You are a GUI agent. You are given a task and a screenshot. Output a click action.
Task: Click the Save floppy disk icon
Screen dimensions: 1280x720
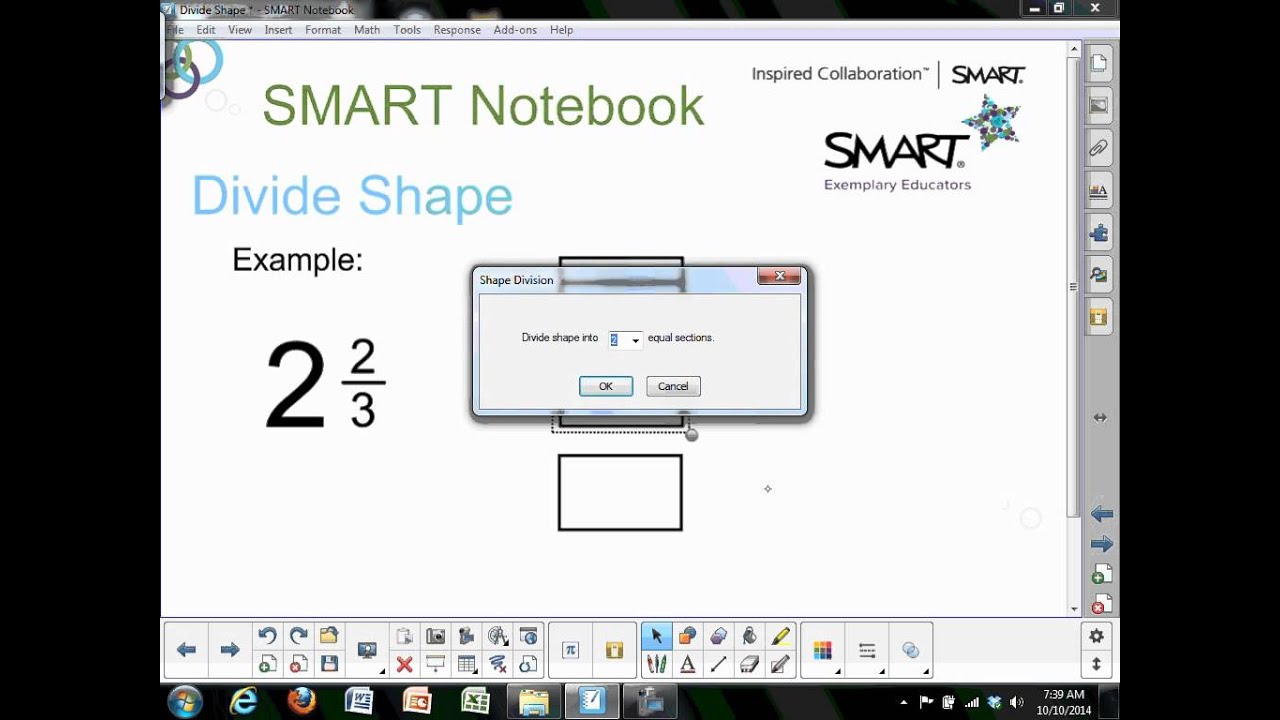[329, 664]
